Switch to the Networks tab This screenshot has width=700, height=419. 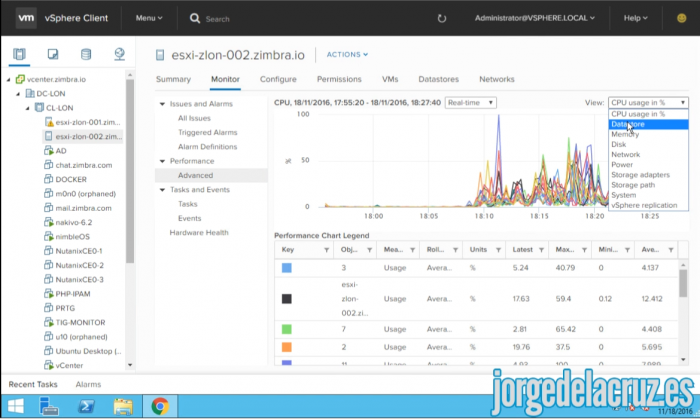497,79
